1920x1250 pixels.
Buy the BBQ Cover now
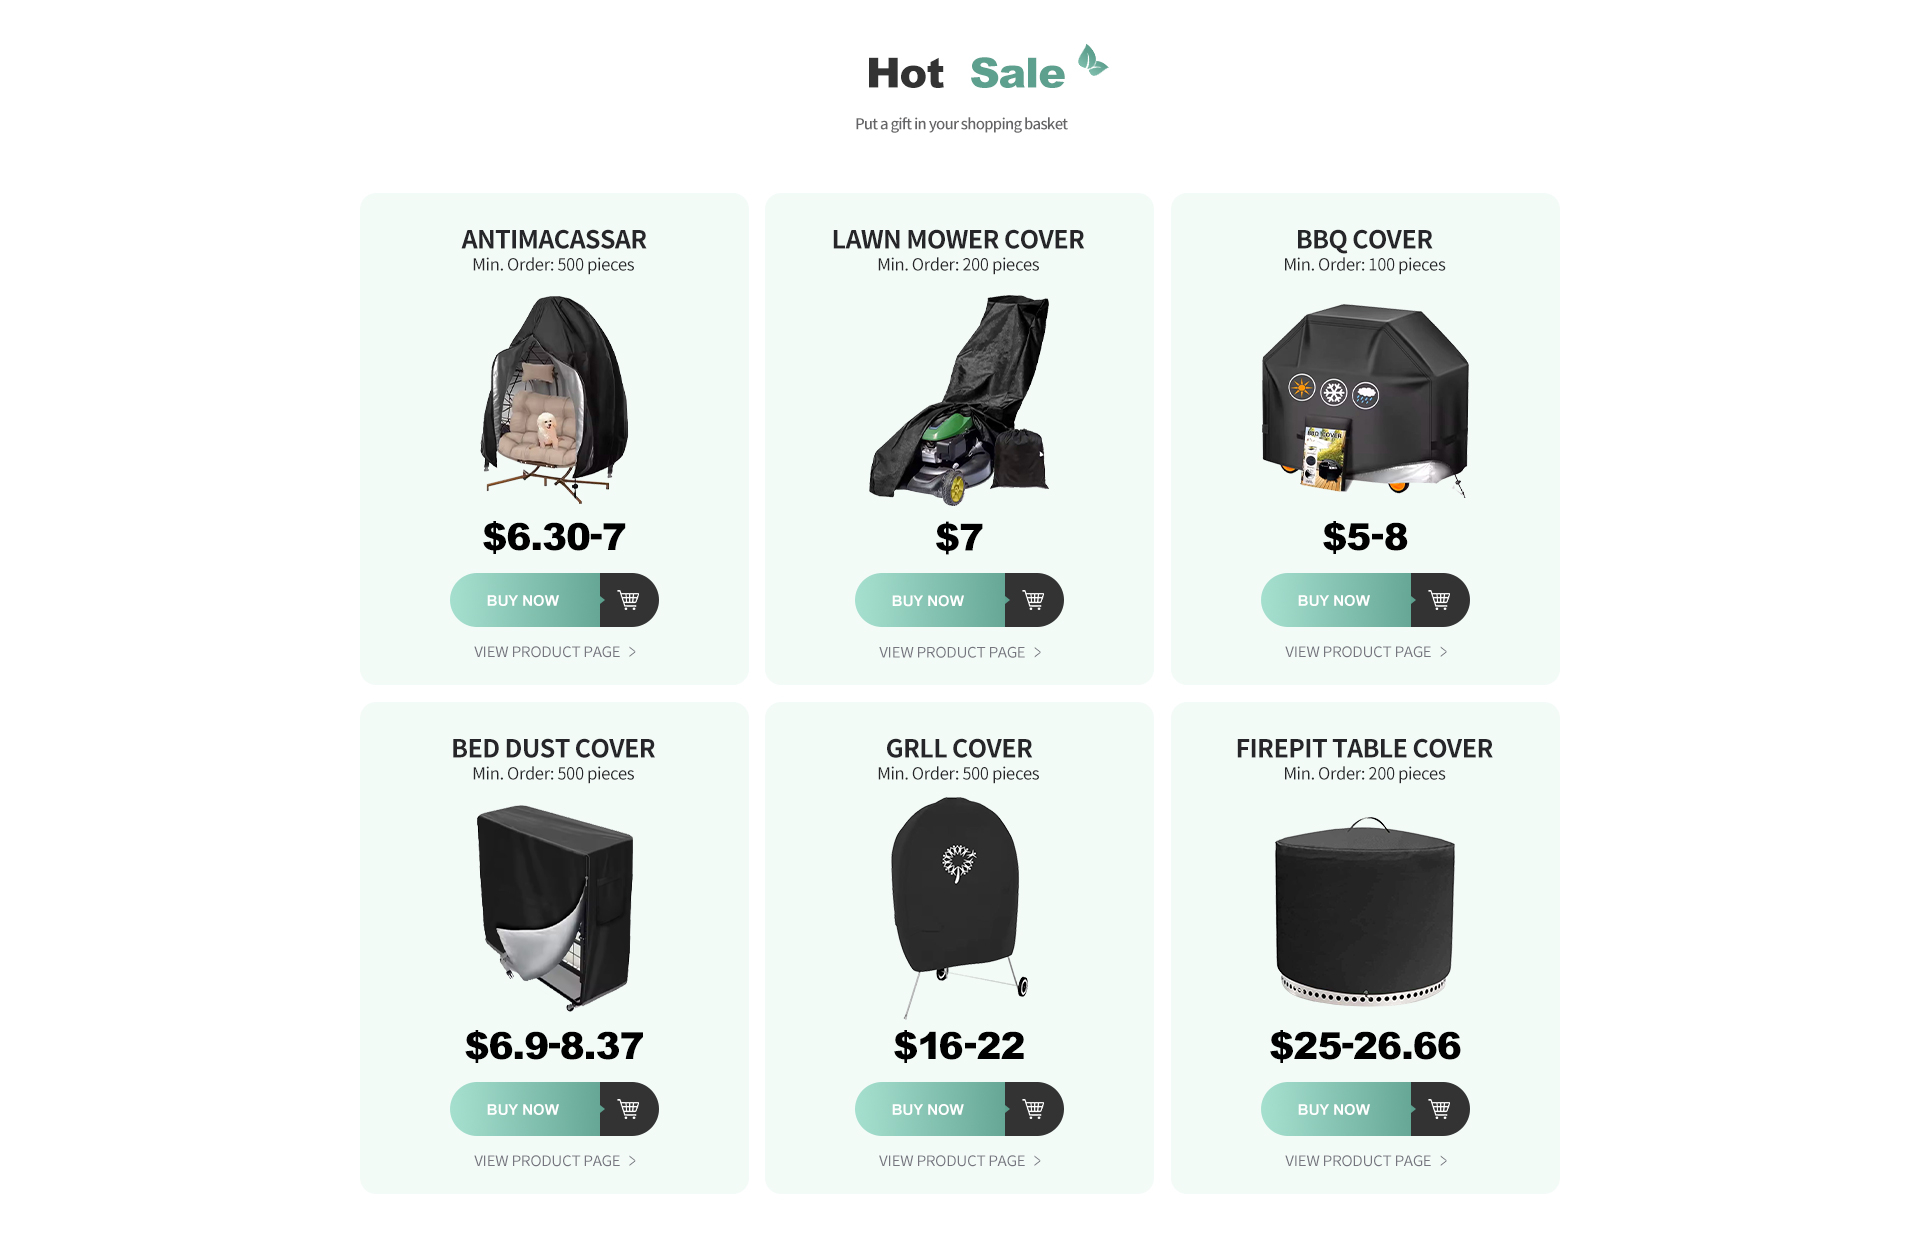click(x=1336, y=600)
